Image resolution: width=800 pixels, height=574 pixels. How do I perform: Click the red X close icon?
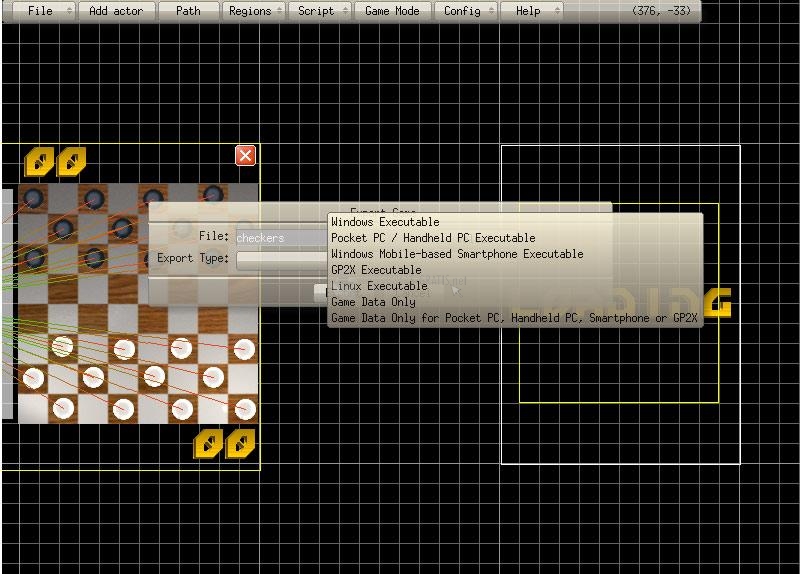click(245, 155)
